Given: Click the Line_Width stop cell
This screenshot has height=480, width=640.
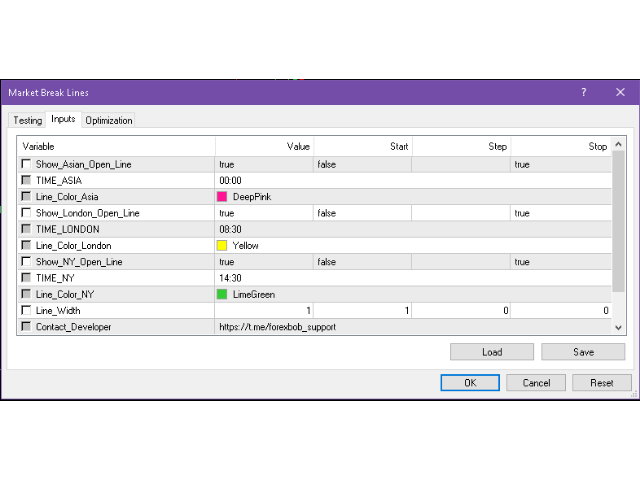Looking at the screenshot, I should click(x=561, y=311).
